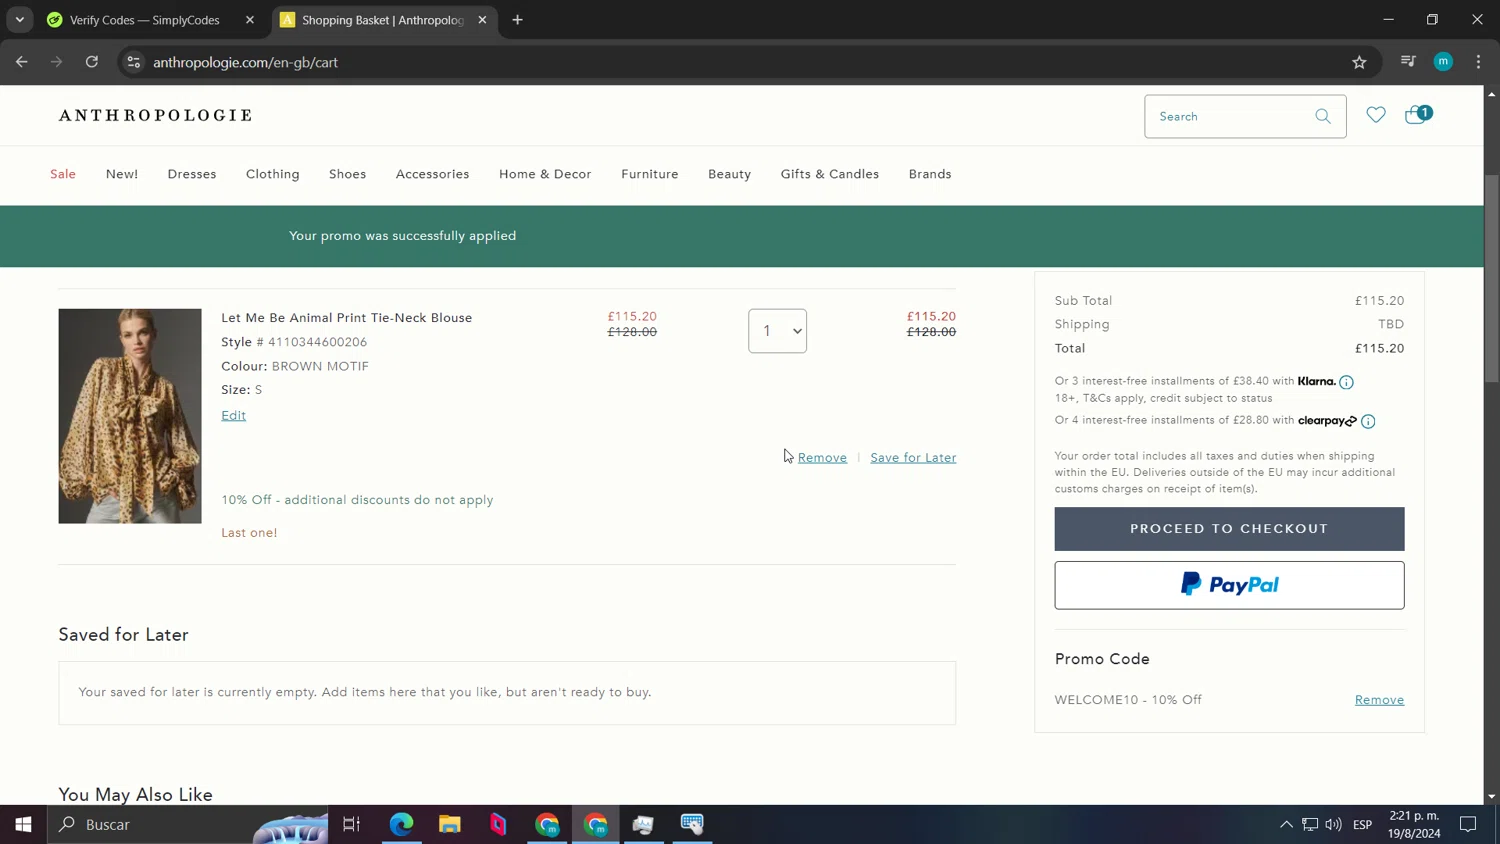
Task: Open the Accessories menu
Action: 432,174
